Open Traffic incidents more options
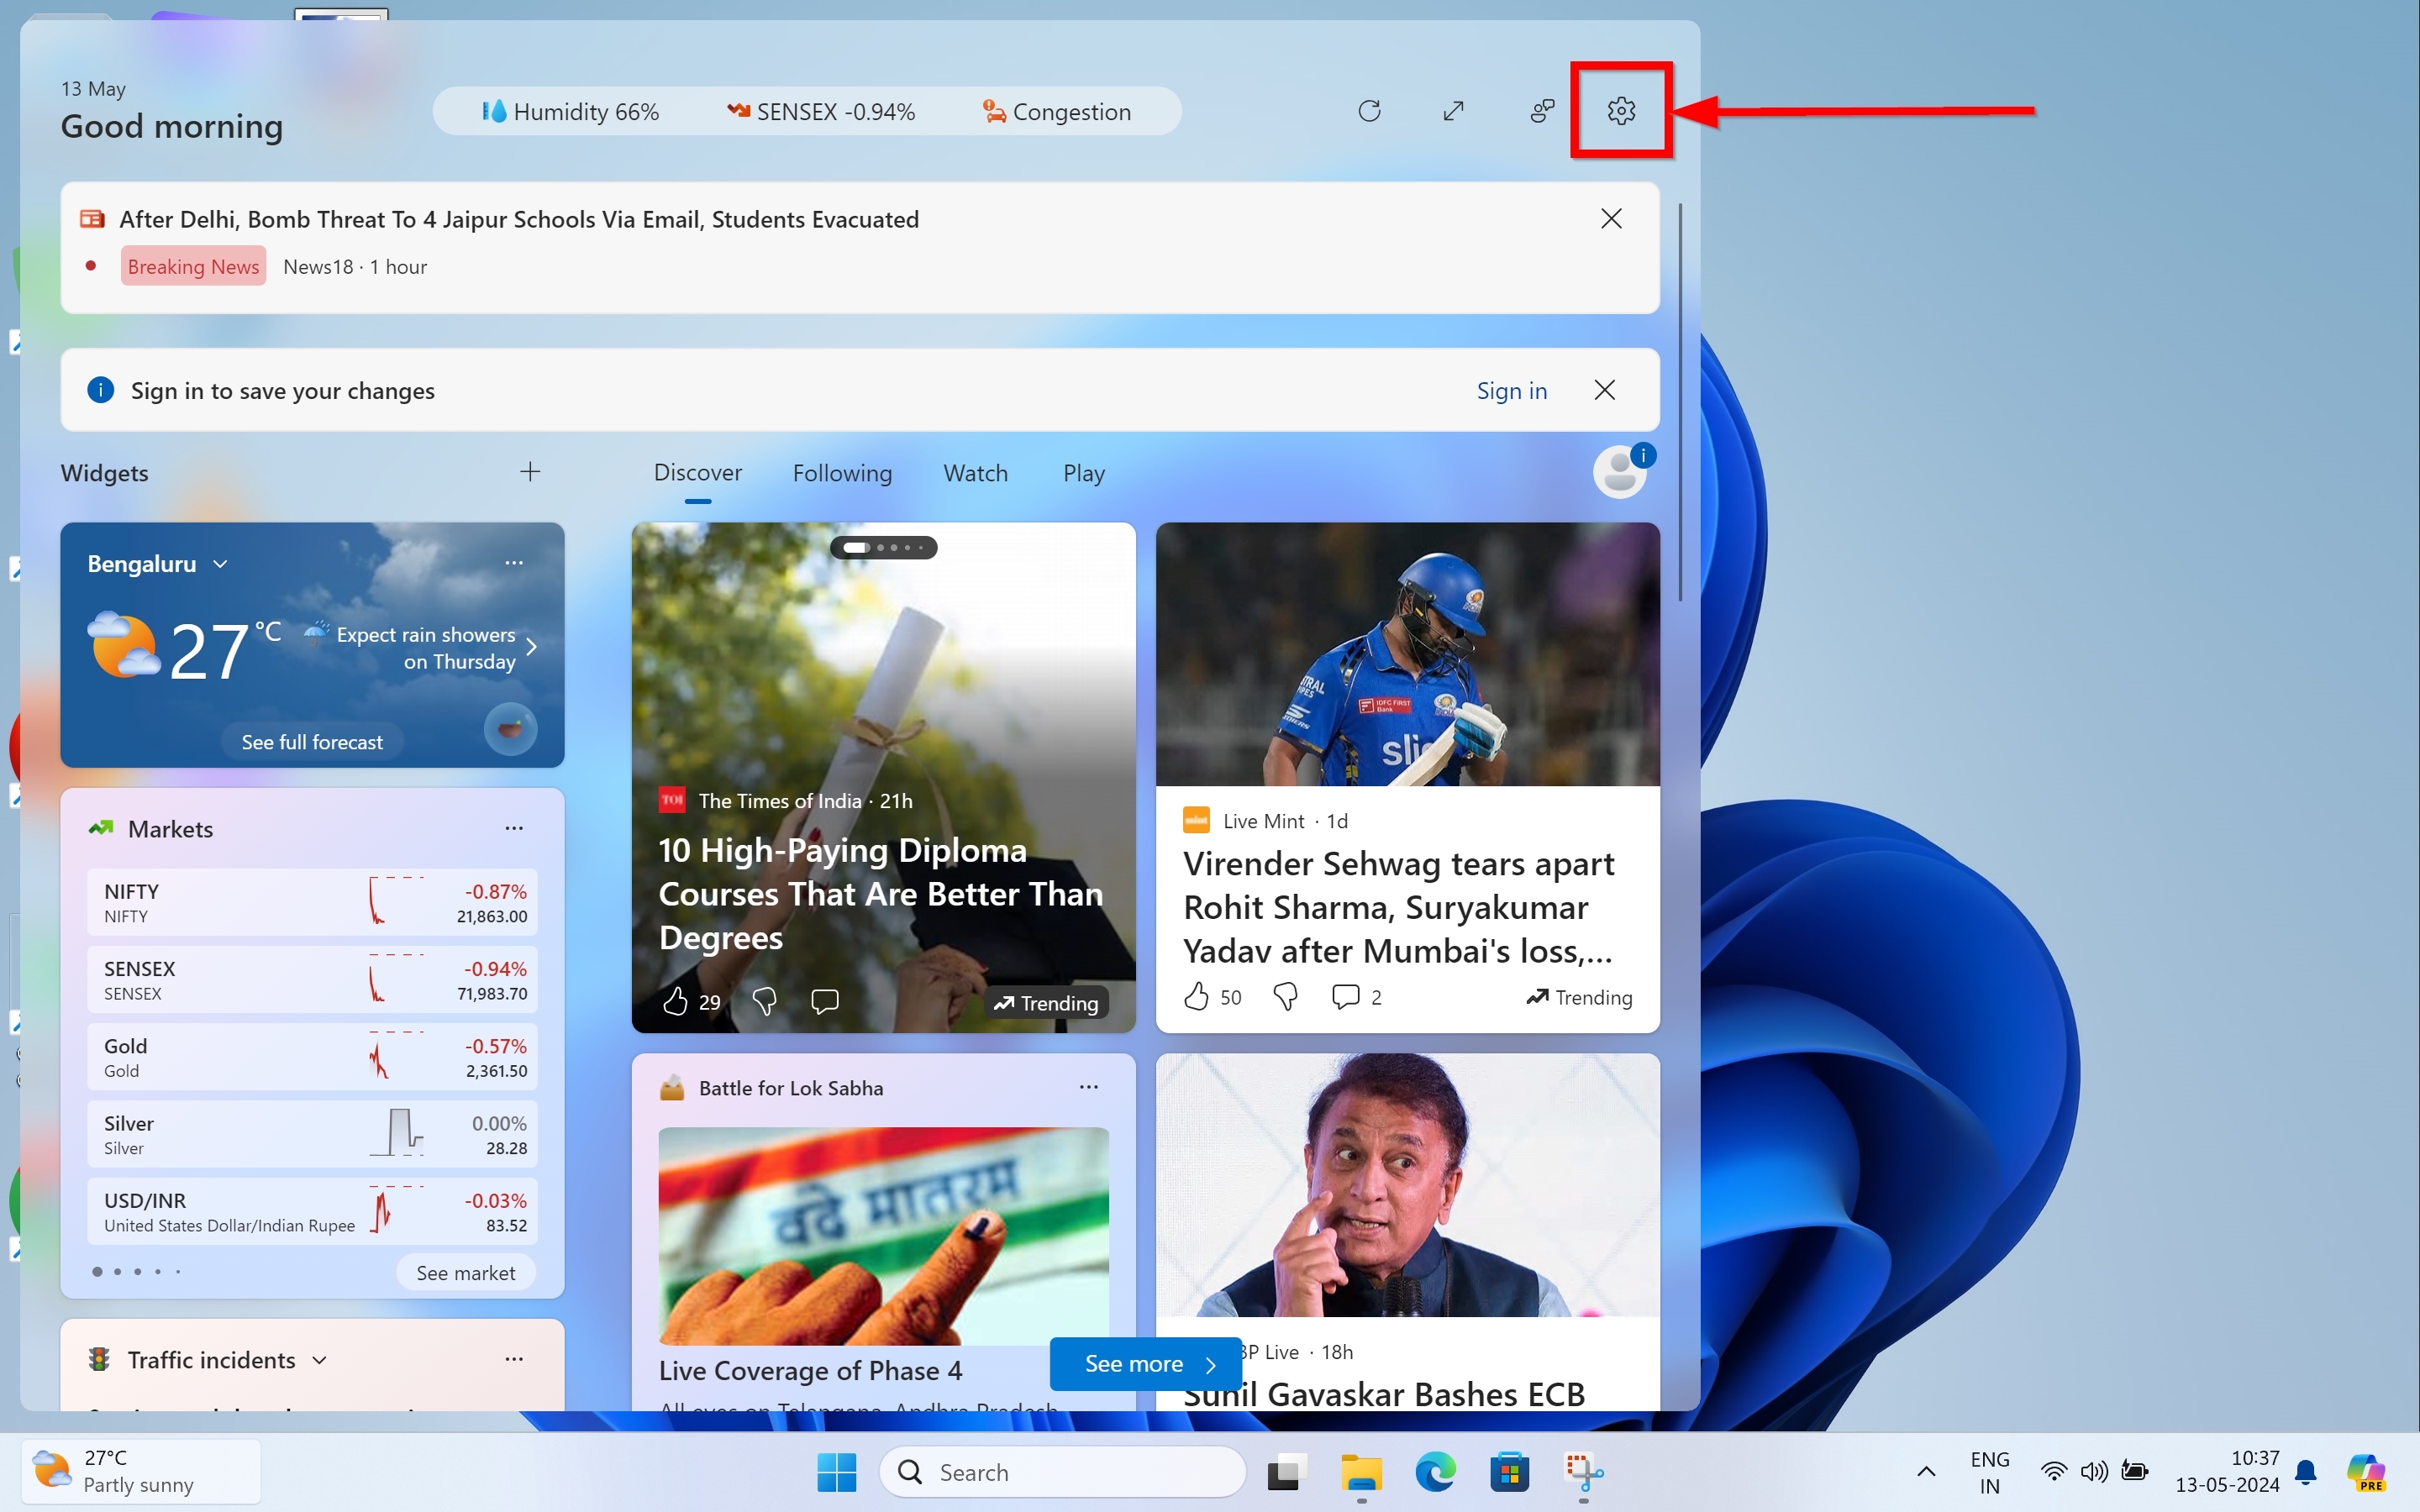This screenshot has width=2420, height=1512. click(514, 1359)
